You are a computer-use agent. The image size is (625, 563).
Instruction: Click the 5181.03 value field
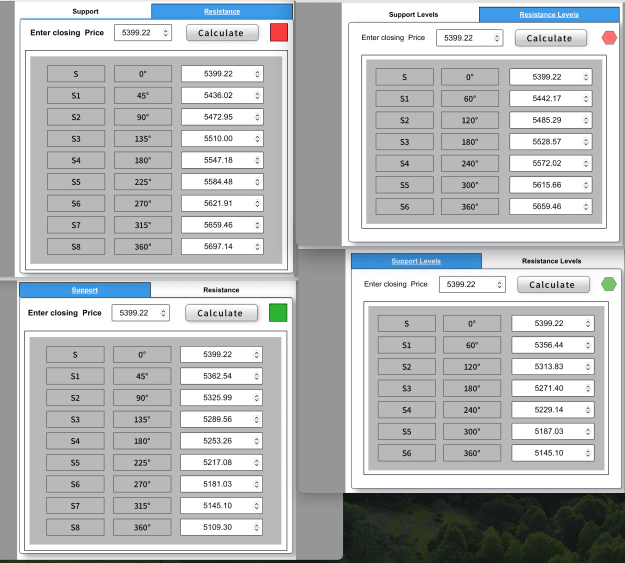pyautogui.click(x=221, y=484)
